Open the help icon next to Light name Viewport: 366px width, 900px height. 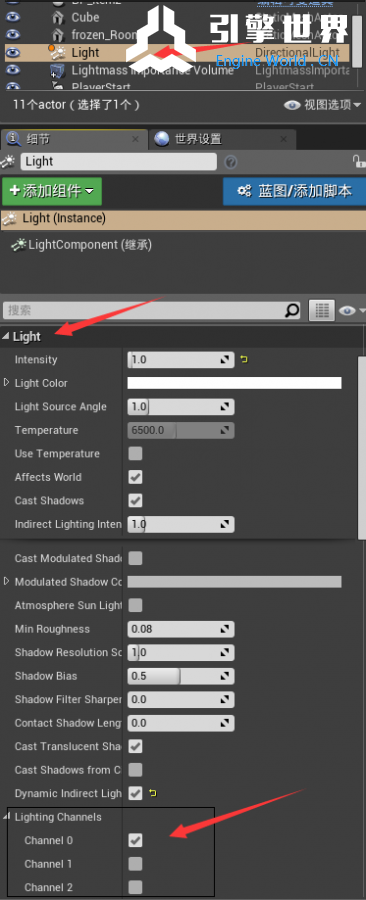[231, 162]
